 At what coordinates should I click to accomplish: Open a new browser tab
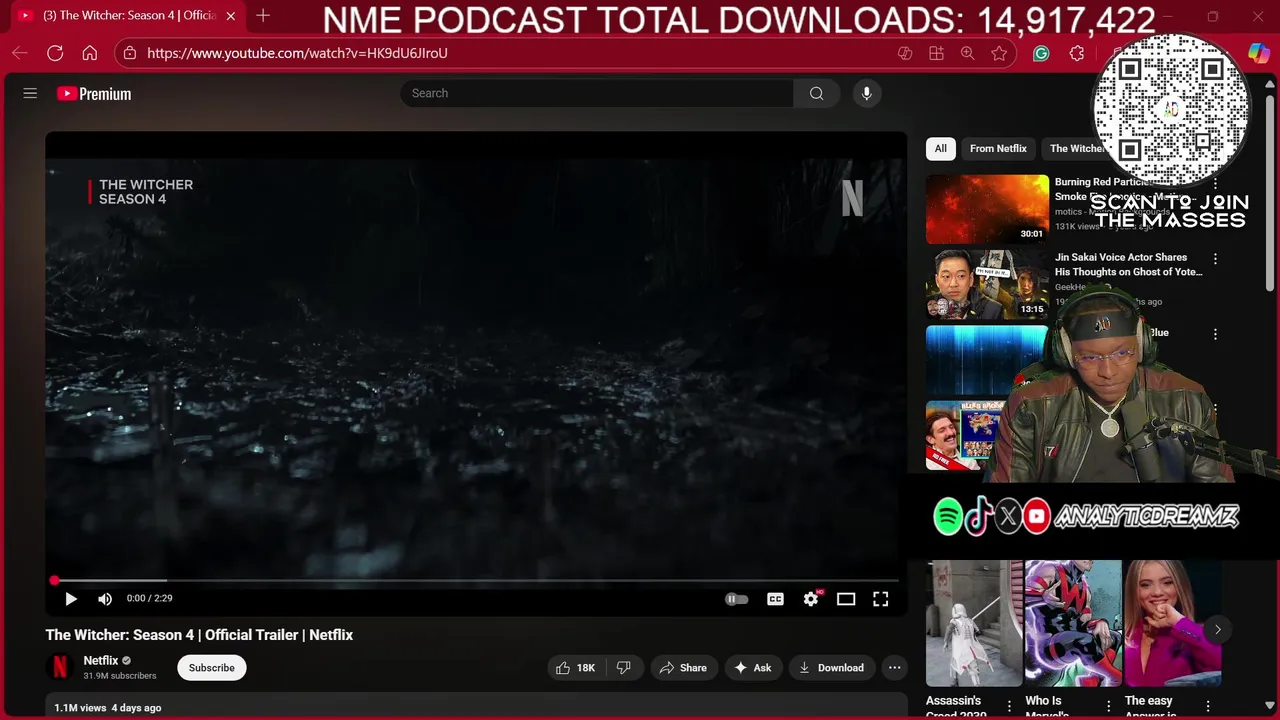click(x=263, y=16)
